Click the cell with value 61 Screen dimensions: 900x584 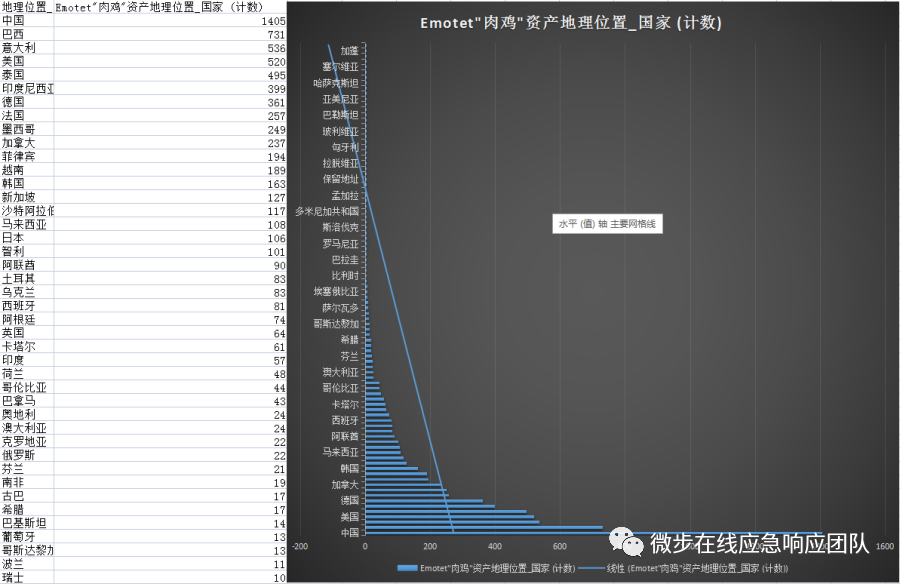click(x=170, y=347)
